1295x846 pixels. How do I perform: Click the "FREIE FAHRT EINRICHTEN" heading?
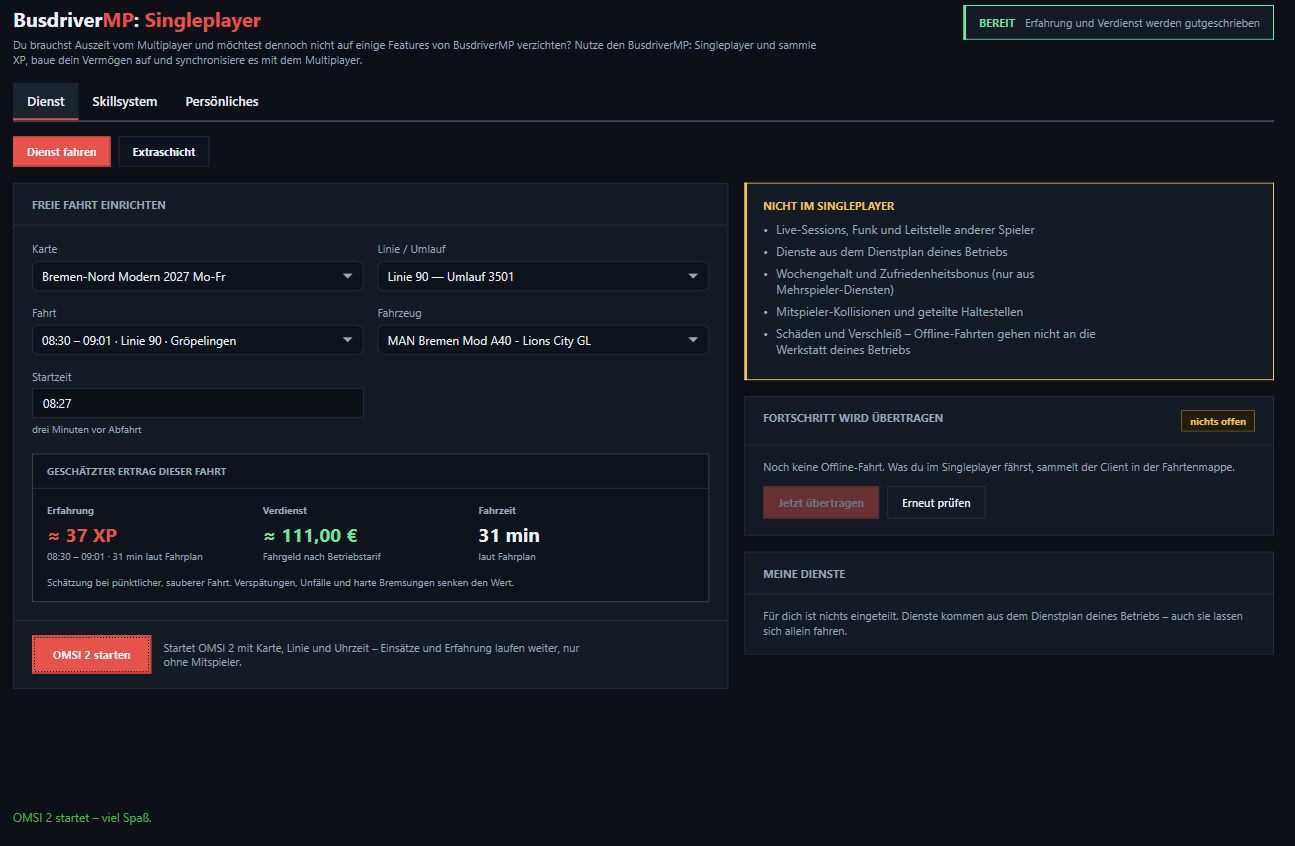pyautogui.click(x=99, y=205)
